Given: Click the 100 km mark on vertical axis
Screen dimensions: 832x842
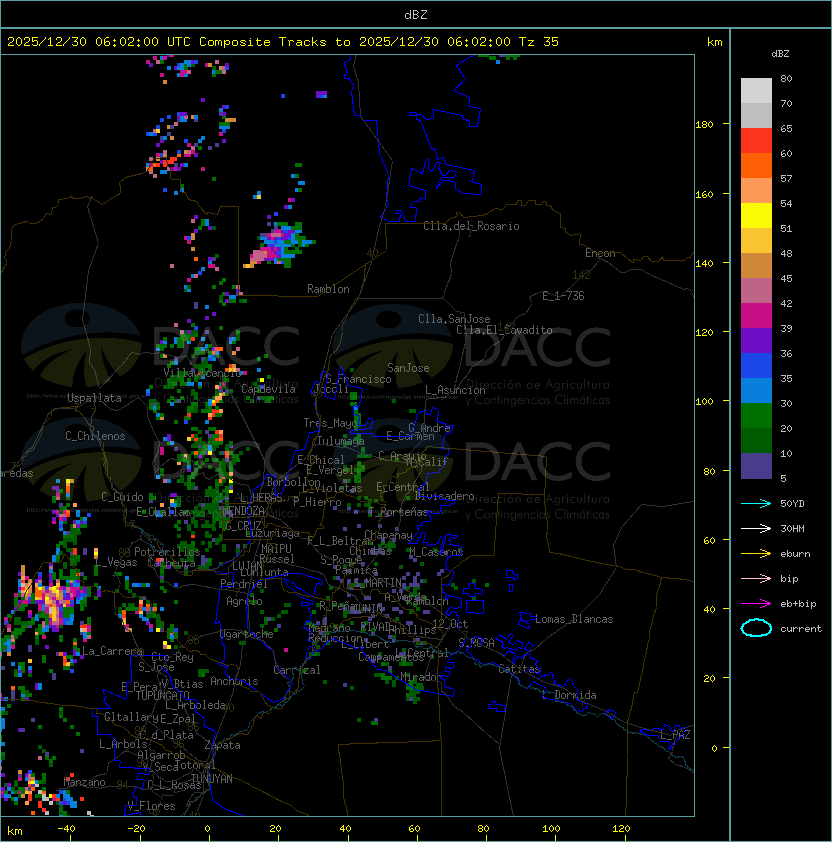Looking at the screenshot, I should (704, 401).
